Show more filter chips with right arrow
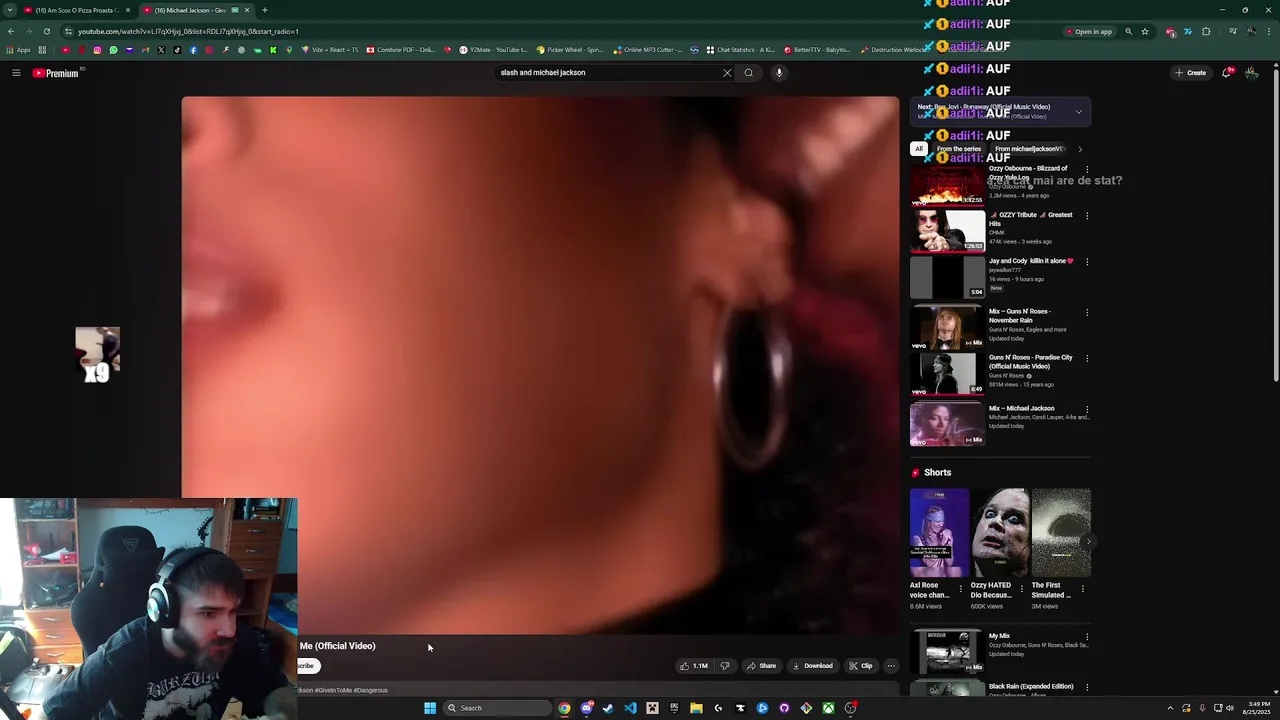Screen dimensions: 1280x720 (x=1080, y=149)
